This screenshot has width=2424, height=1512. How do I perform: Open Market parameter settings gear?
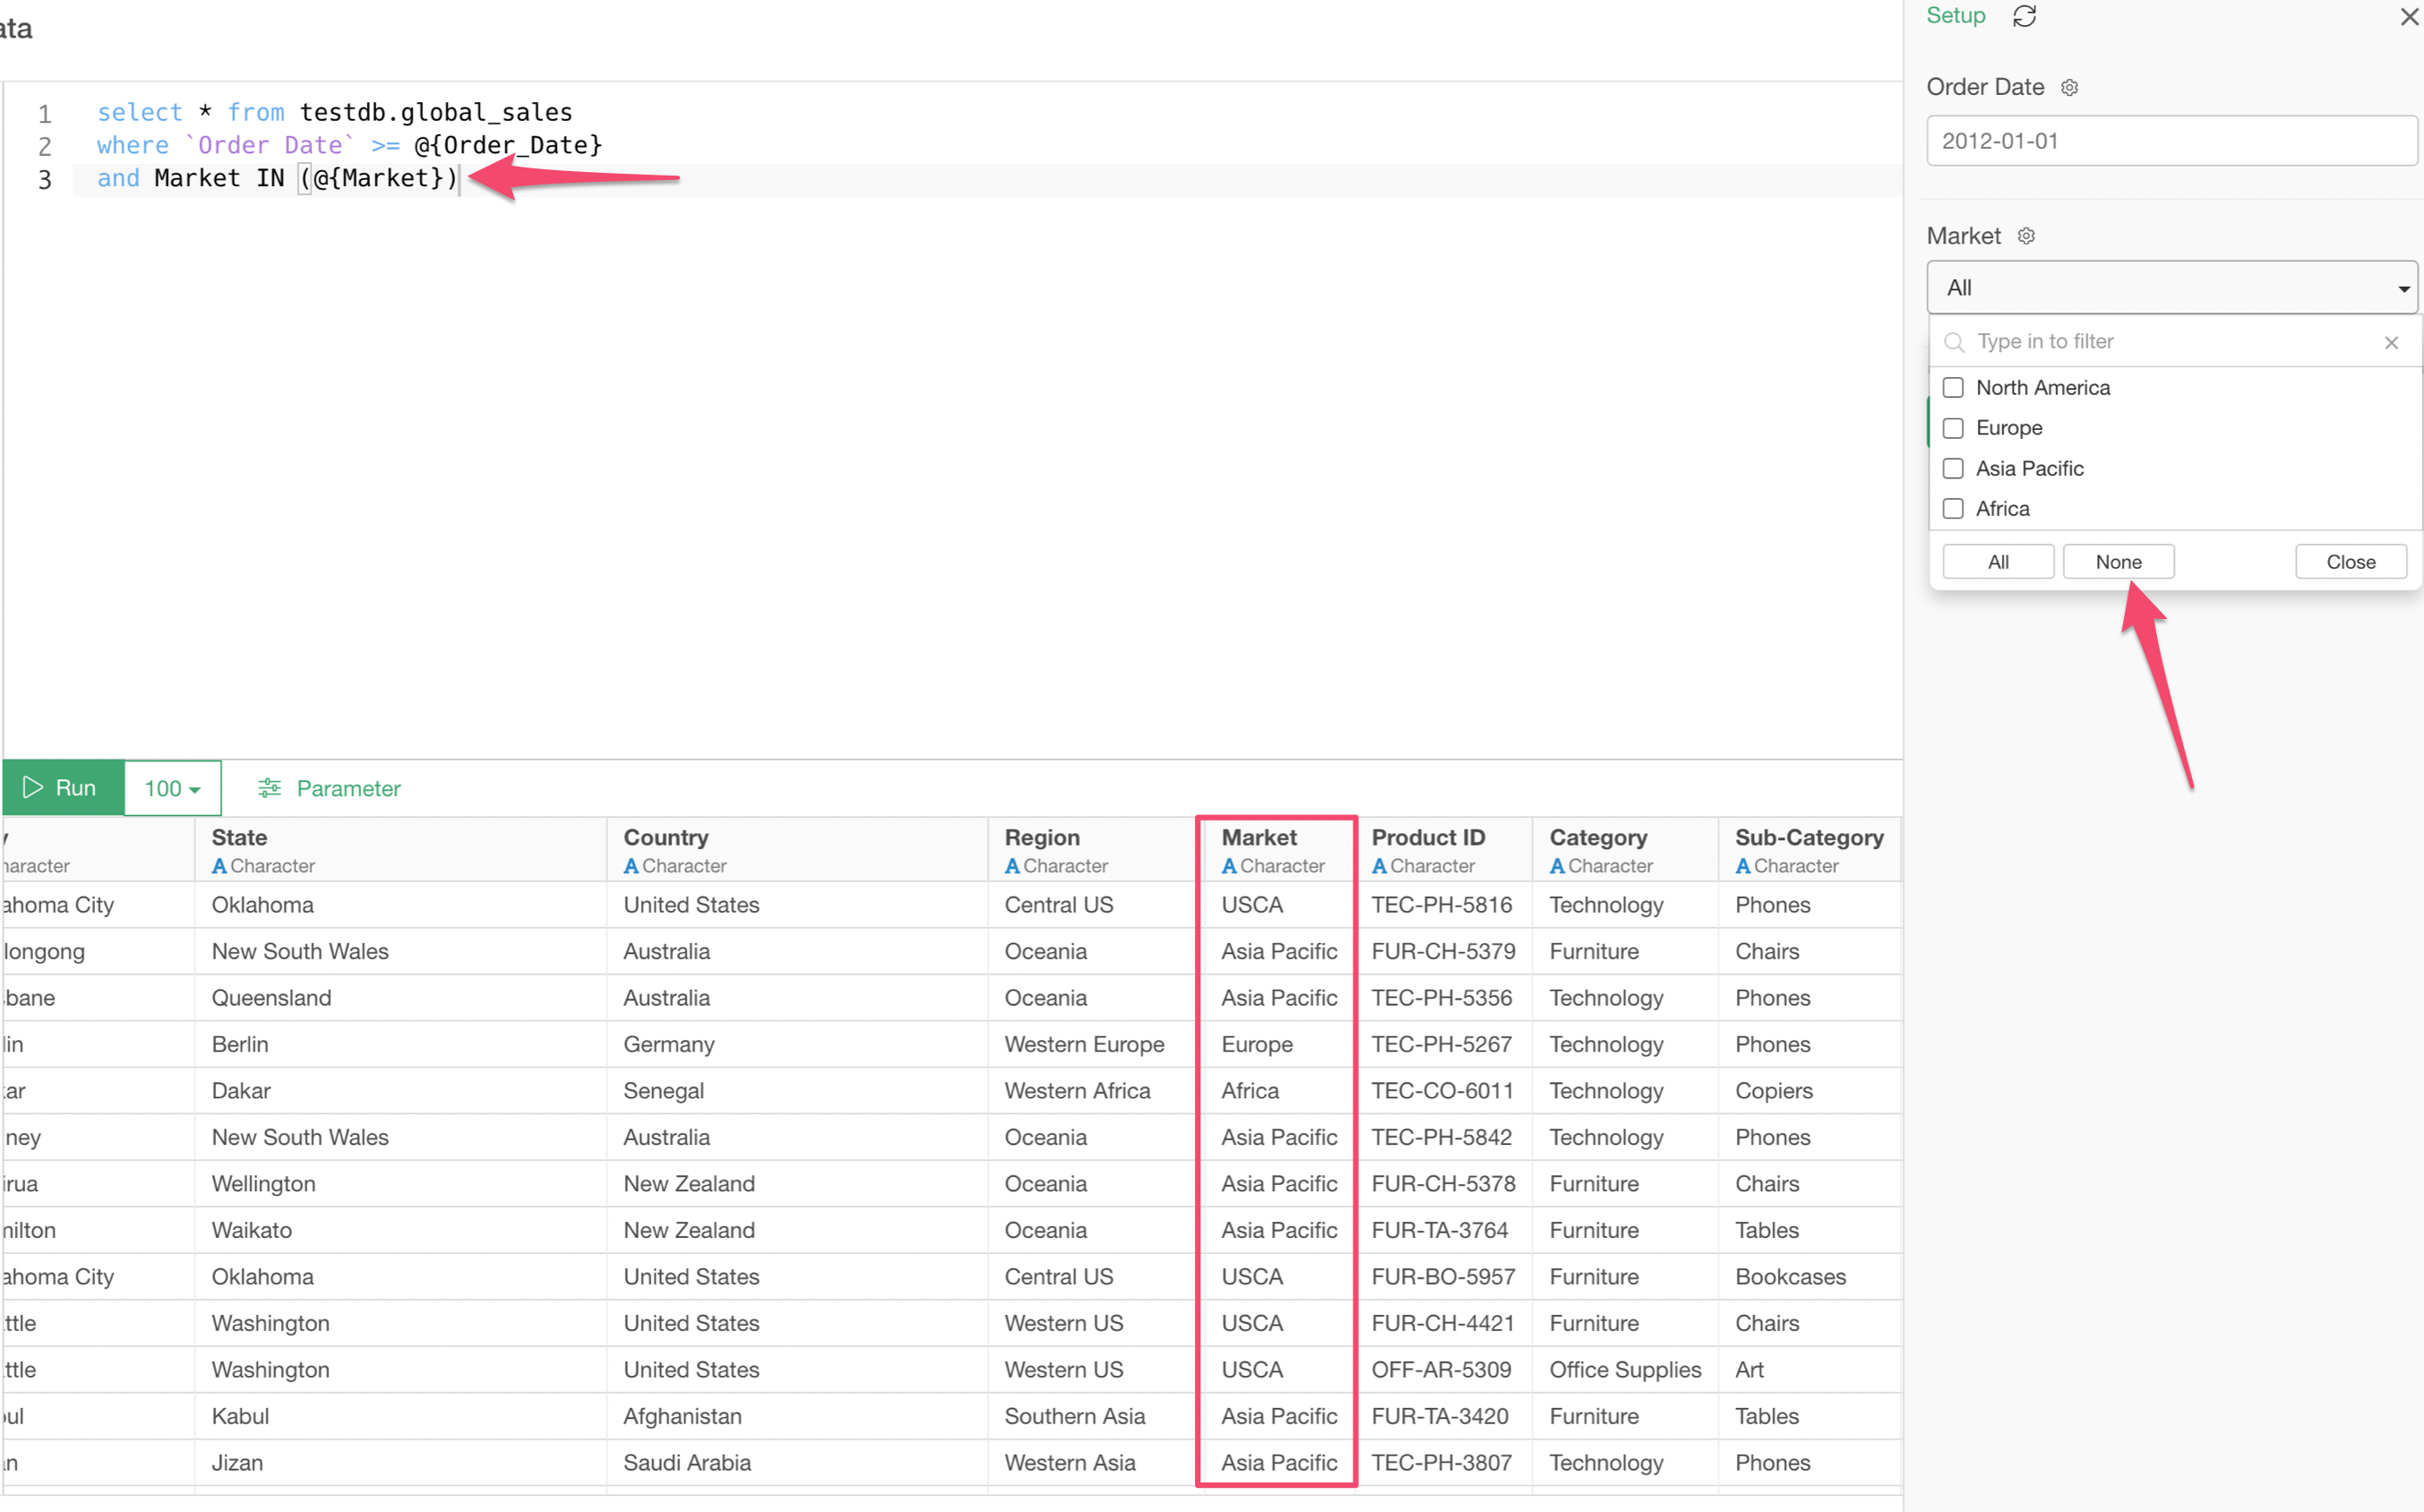click(2026, 236)
